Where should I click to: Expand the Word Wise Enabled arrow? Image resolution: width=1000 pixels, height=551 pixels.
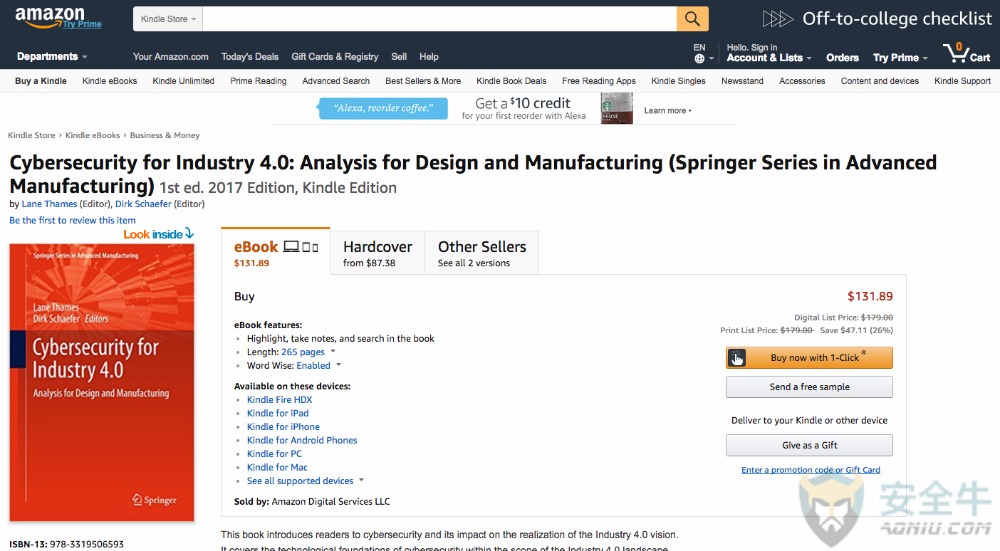(339, 365)
